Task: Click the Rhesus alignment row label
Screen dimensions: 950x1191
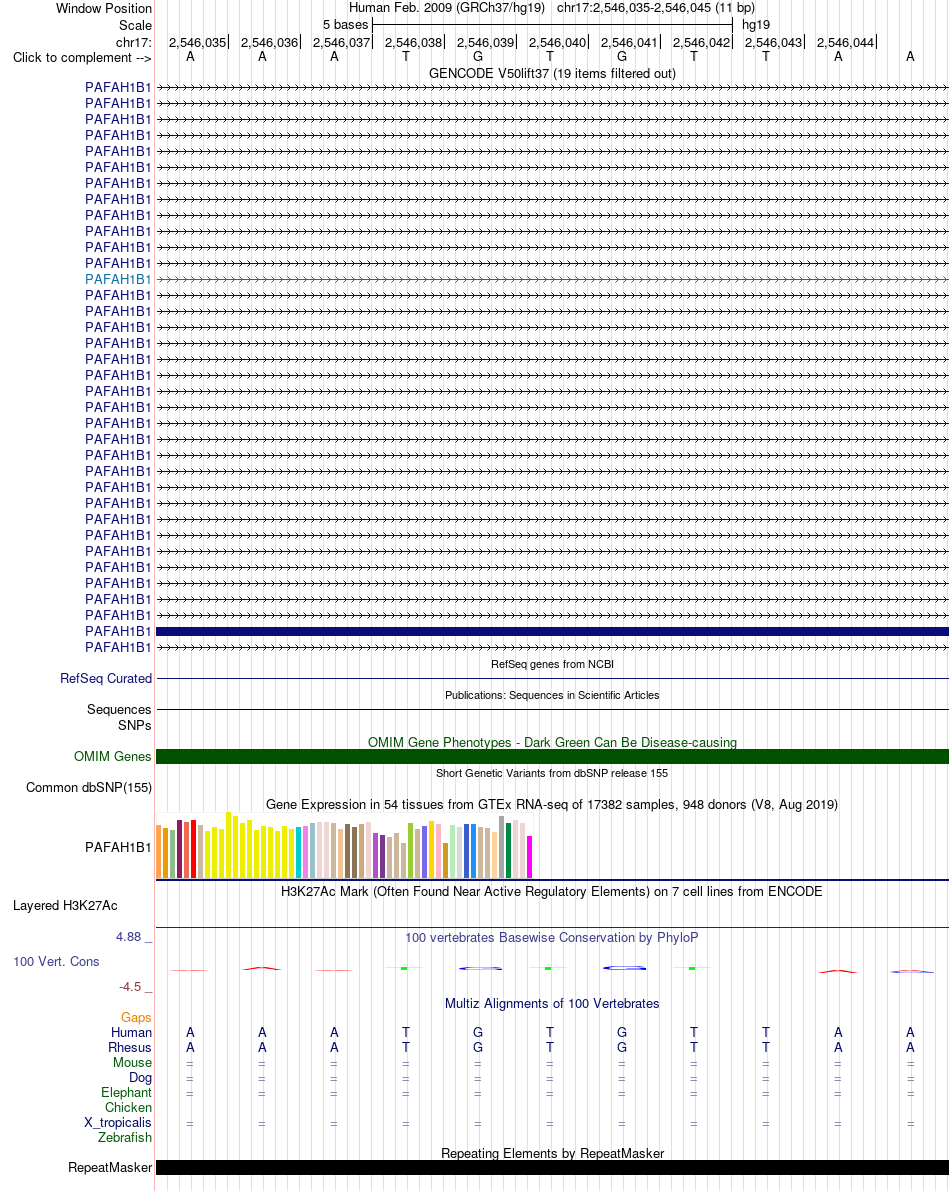Action: click(x=130, y=1047)
